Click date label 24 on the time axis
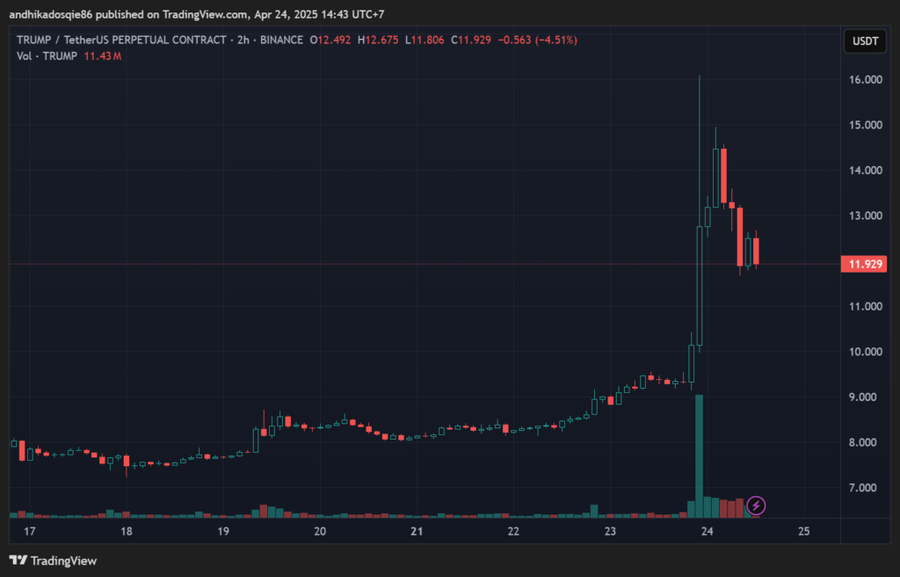The height and width of the screenshot is (577, 900). coord(707,532)
